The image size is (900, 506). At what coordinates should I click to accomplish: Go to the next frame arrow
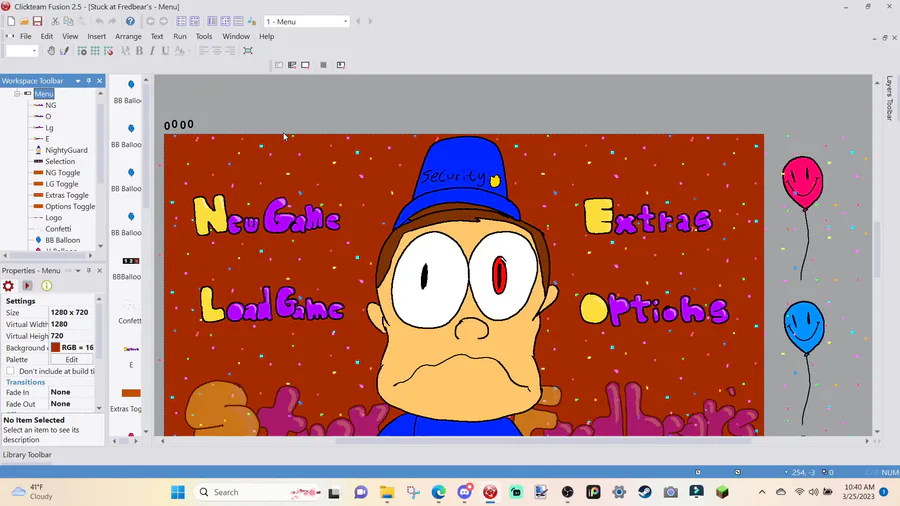tap(370, 21)
